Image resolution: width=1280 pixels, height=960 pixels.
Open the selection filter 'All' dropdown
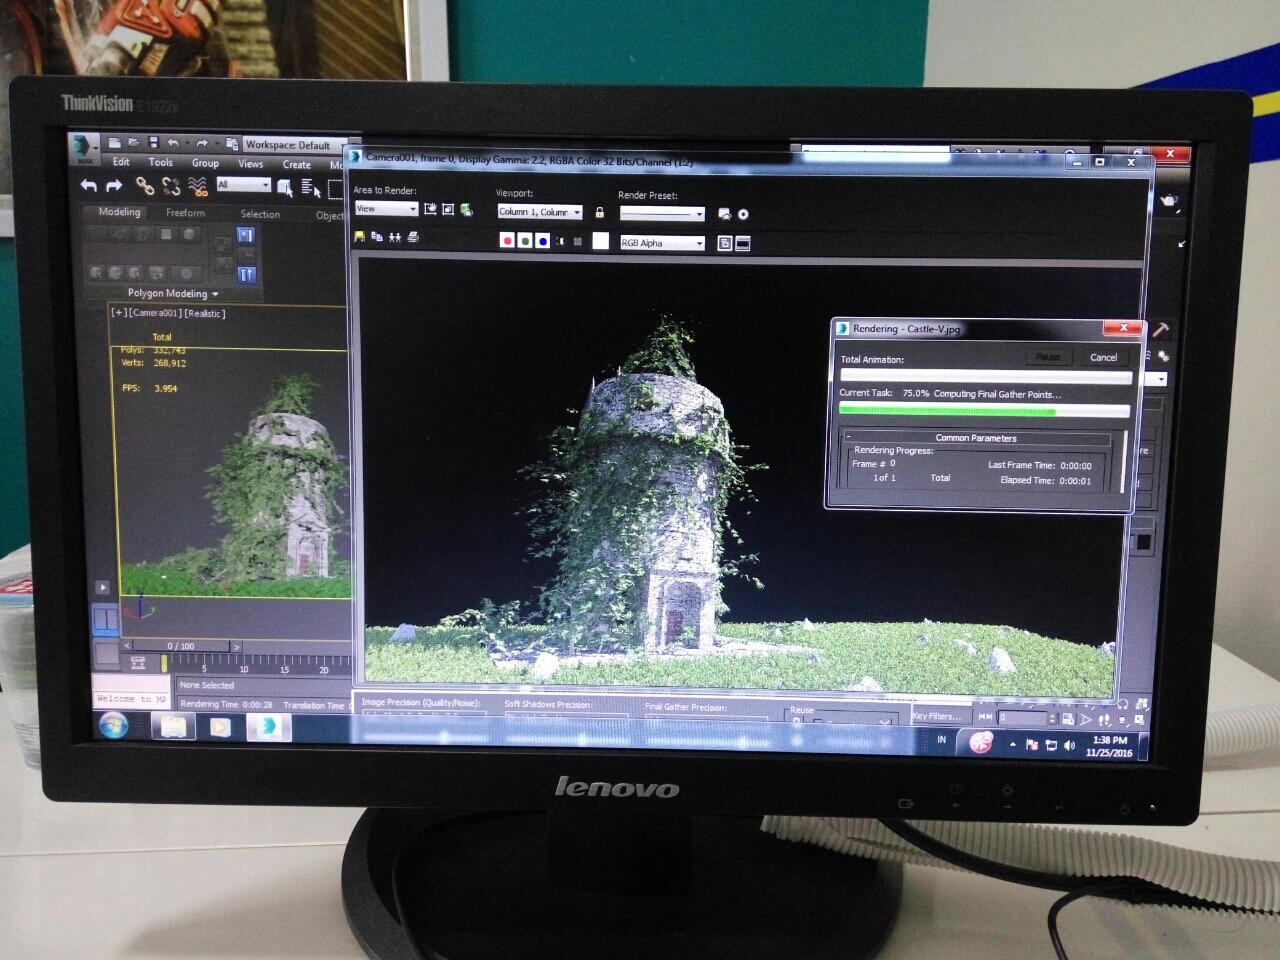coord(243,185)
